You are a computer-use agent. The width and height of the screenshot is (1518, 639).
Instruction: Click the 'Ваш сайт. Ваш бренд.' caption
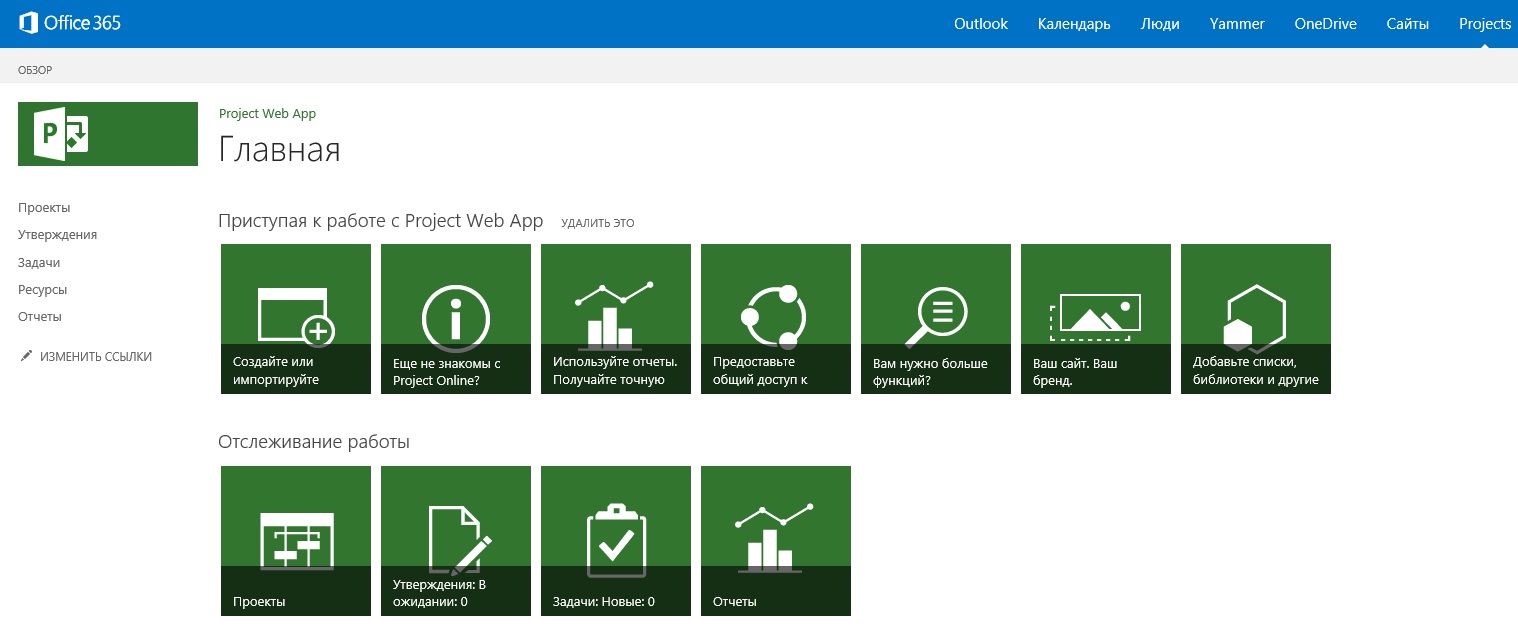(1075, 372)
